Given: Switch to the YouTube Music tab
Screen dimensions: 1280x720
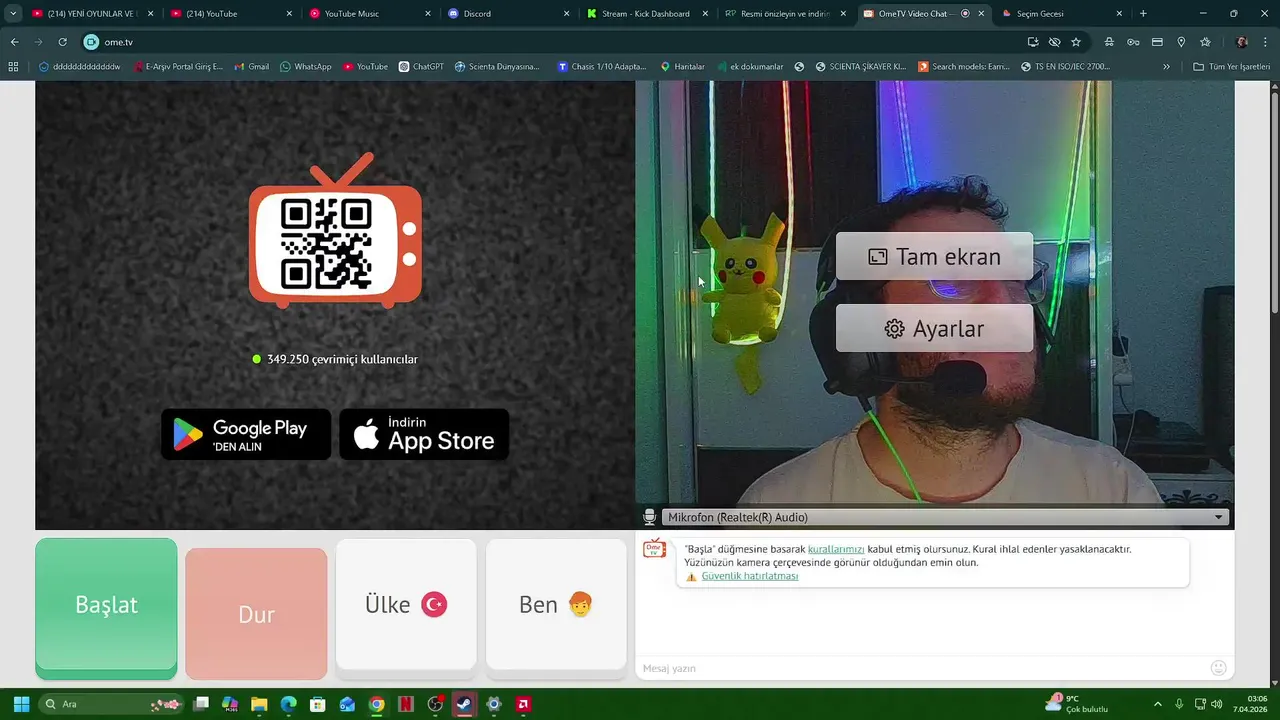Looking at the screenshot, I should (368, 14).
